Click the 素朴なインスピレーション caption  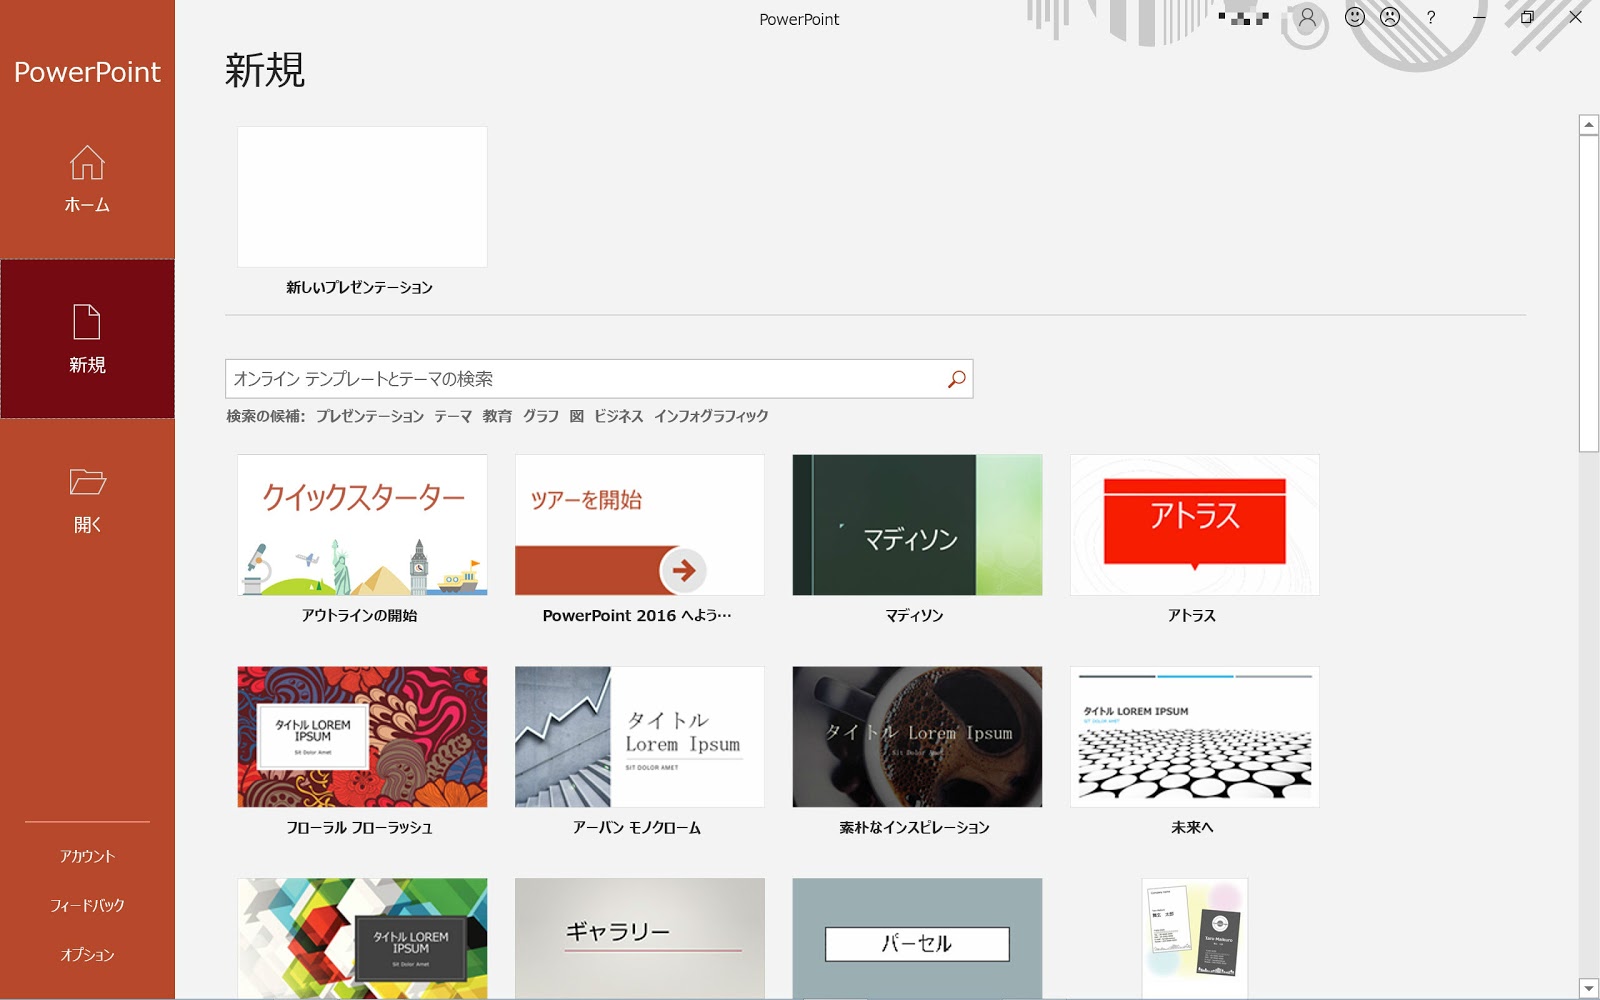915,828
